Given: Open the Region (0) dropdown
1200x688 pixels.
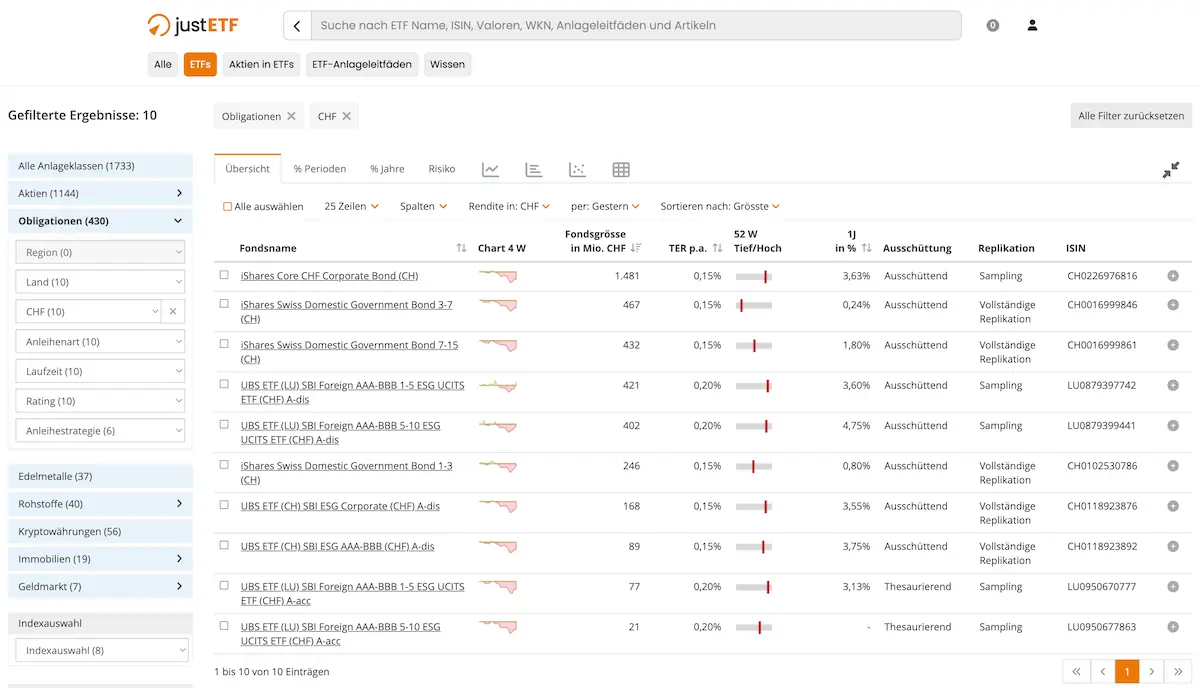Looking at the screenshot, I should pos(100,253).
